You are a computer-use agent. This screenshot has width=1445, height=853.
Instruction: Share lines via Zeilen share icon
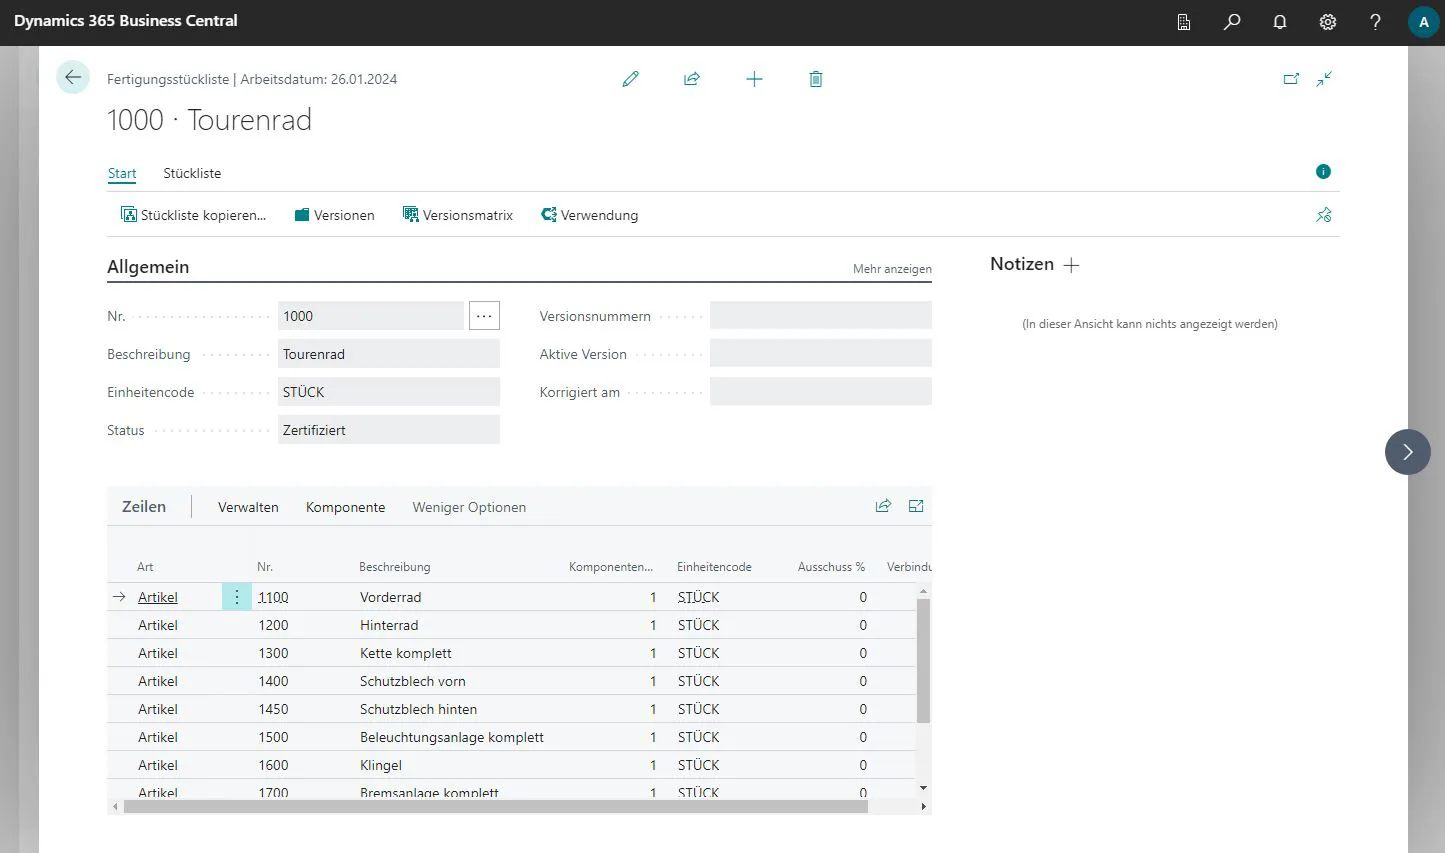(x=883, y=506)
